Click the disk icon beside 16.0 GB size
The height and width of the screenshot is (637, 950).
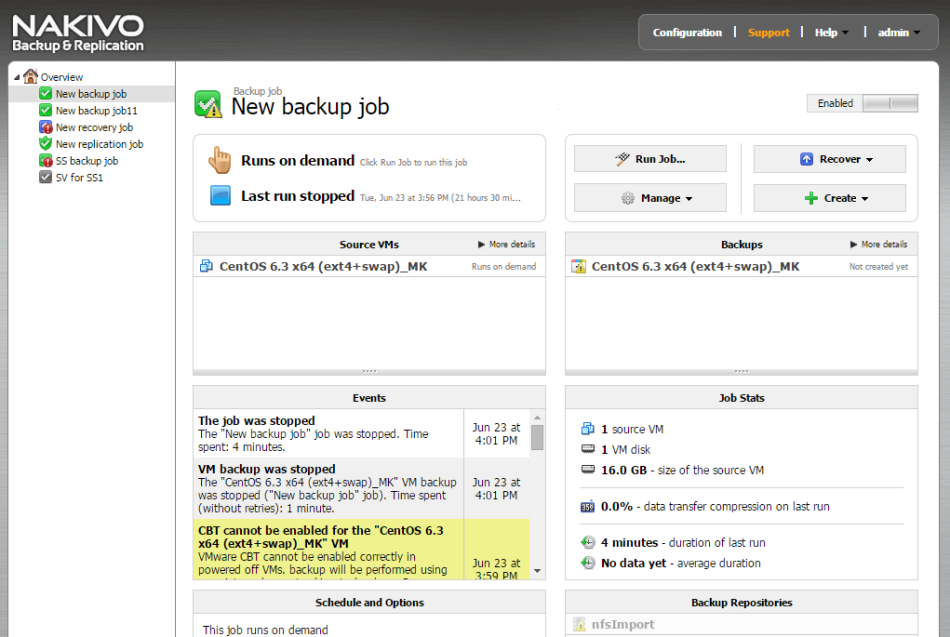(x=588, y=470)
